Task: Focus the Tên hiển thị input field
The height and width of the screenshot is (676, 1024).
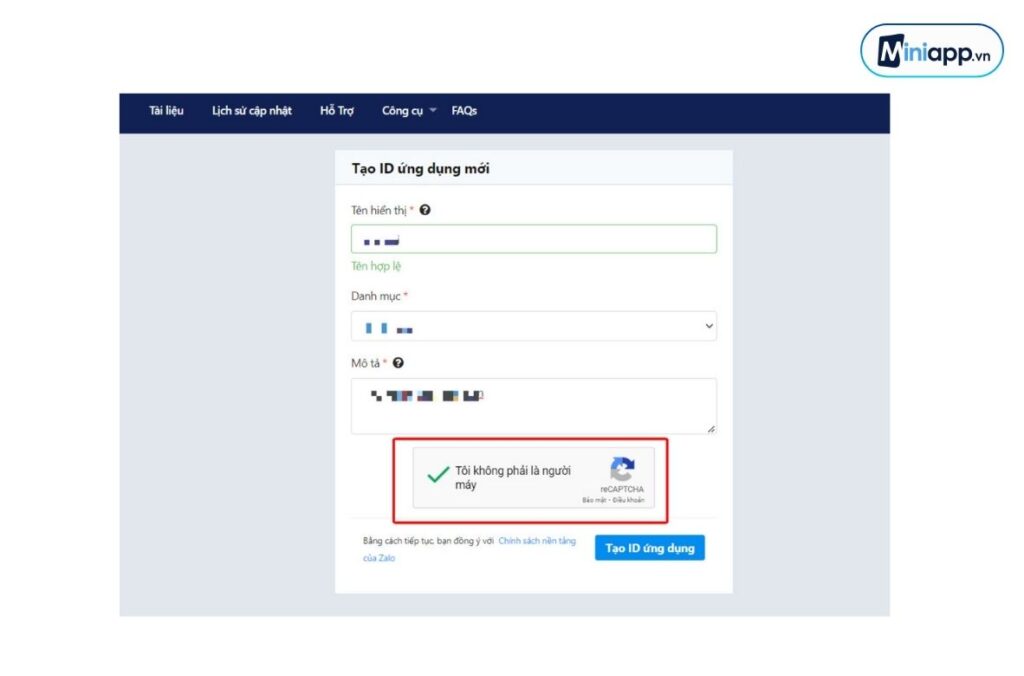Action: [534, 239]
